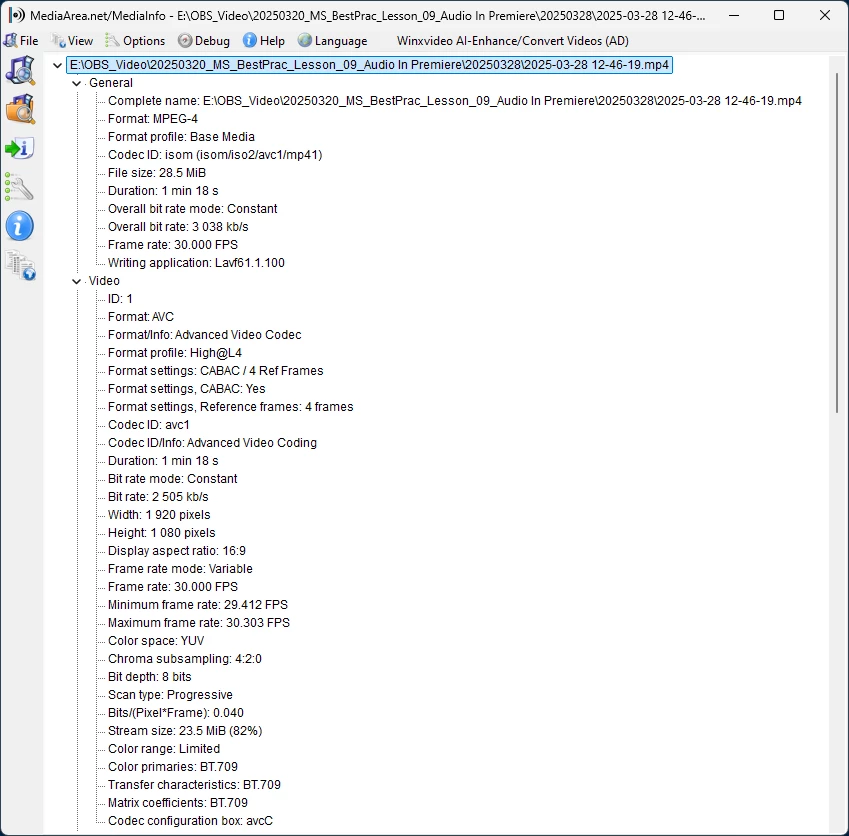
Task: Select 'Format settings, CABAC: Yes' row
Action: coord(187,389)
